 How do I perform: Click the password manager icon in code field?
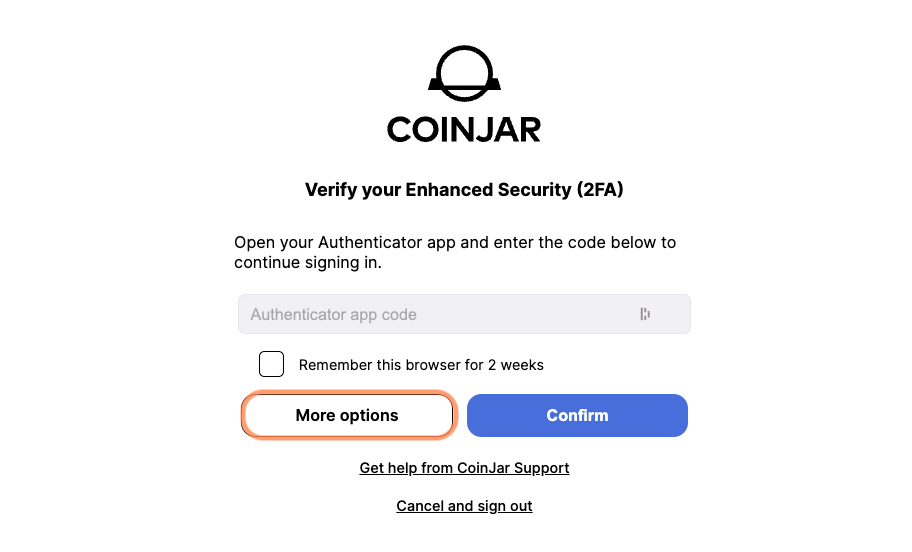coord(645,314)
